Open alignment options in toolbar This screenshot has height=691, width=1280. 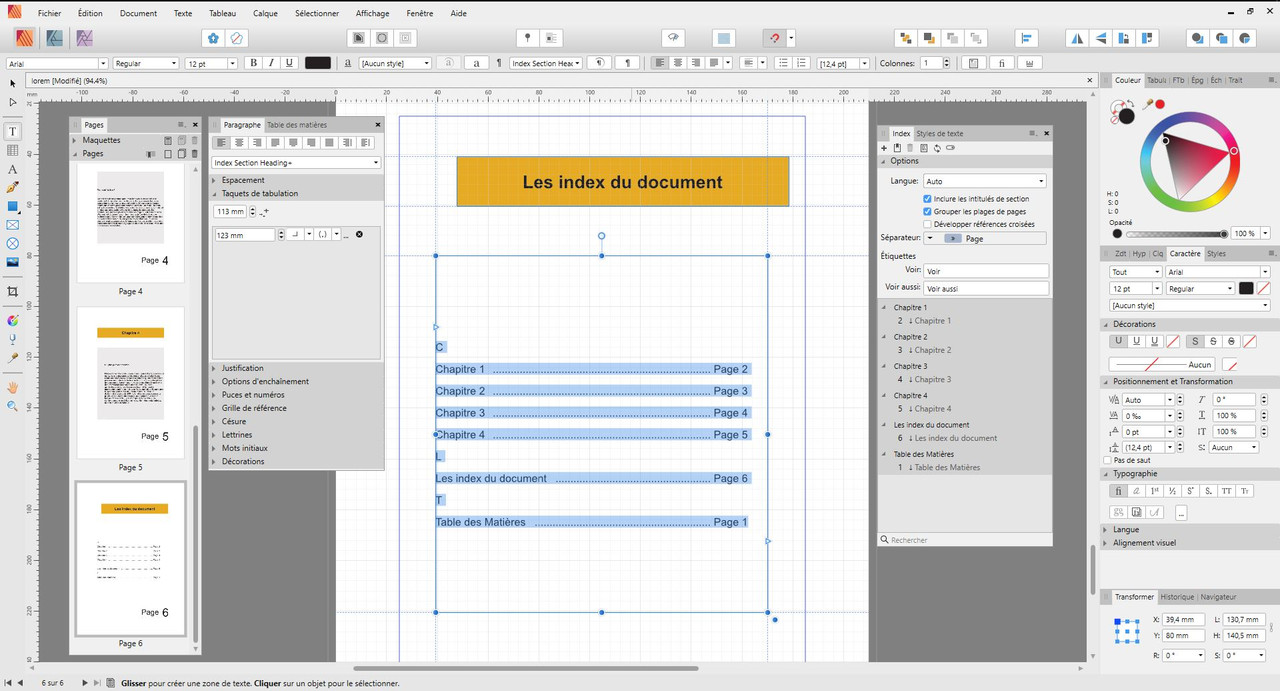tap(1026, 38)
